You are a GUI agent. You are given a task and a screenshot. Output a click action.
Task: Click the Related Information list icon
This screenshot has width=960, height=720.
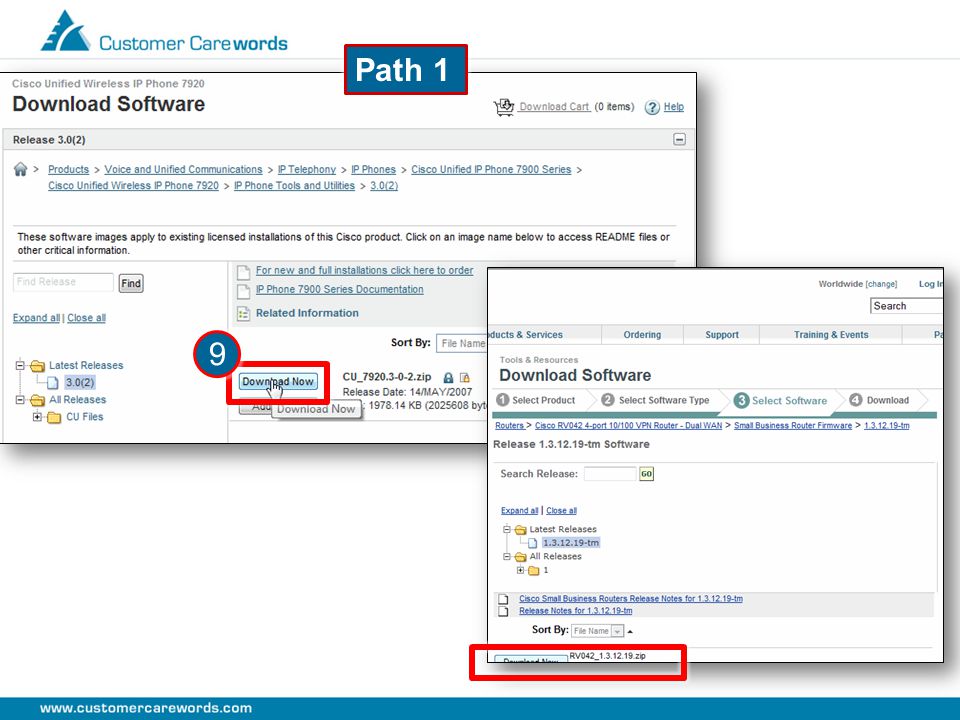point(244,313)
